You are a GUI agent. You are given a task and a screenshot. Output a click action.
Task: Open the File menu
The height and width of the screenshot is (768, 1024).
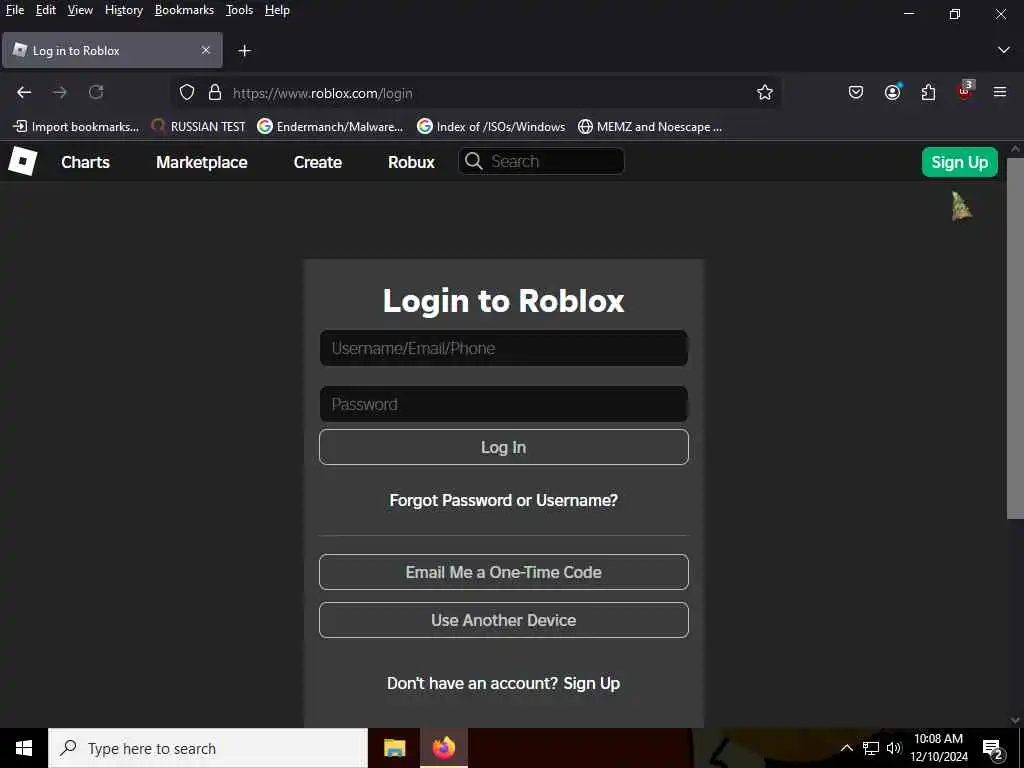tap(15, 10)
